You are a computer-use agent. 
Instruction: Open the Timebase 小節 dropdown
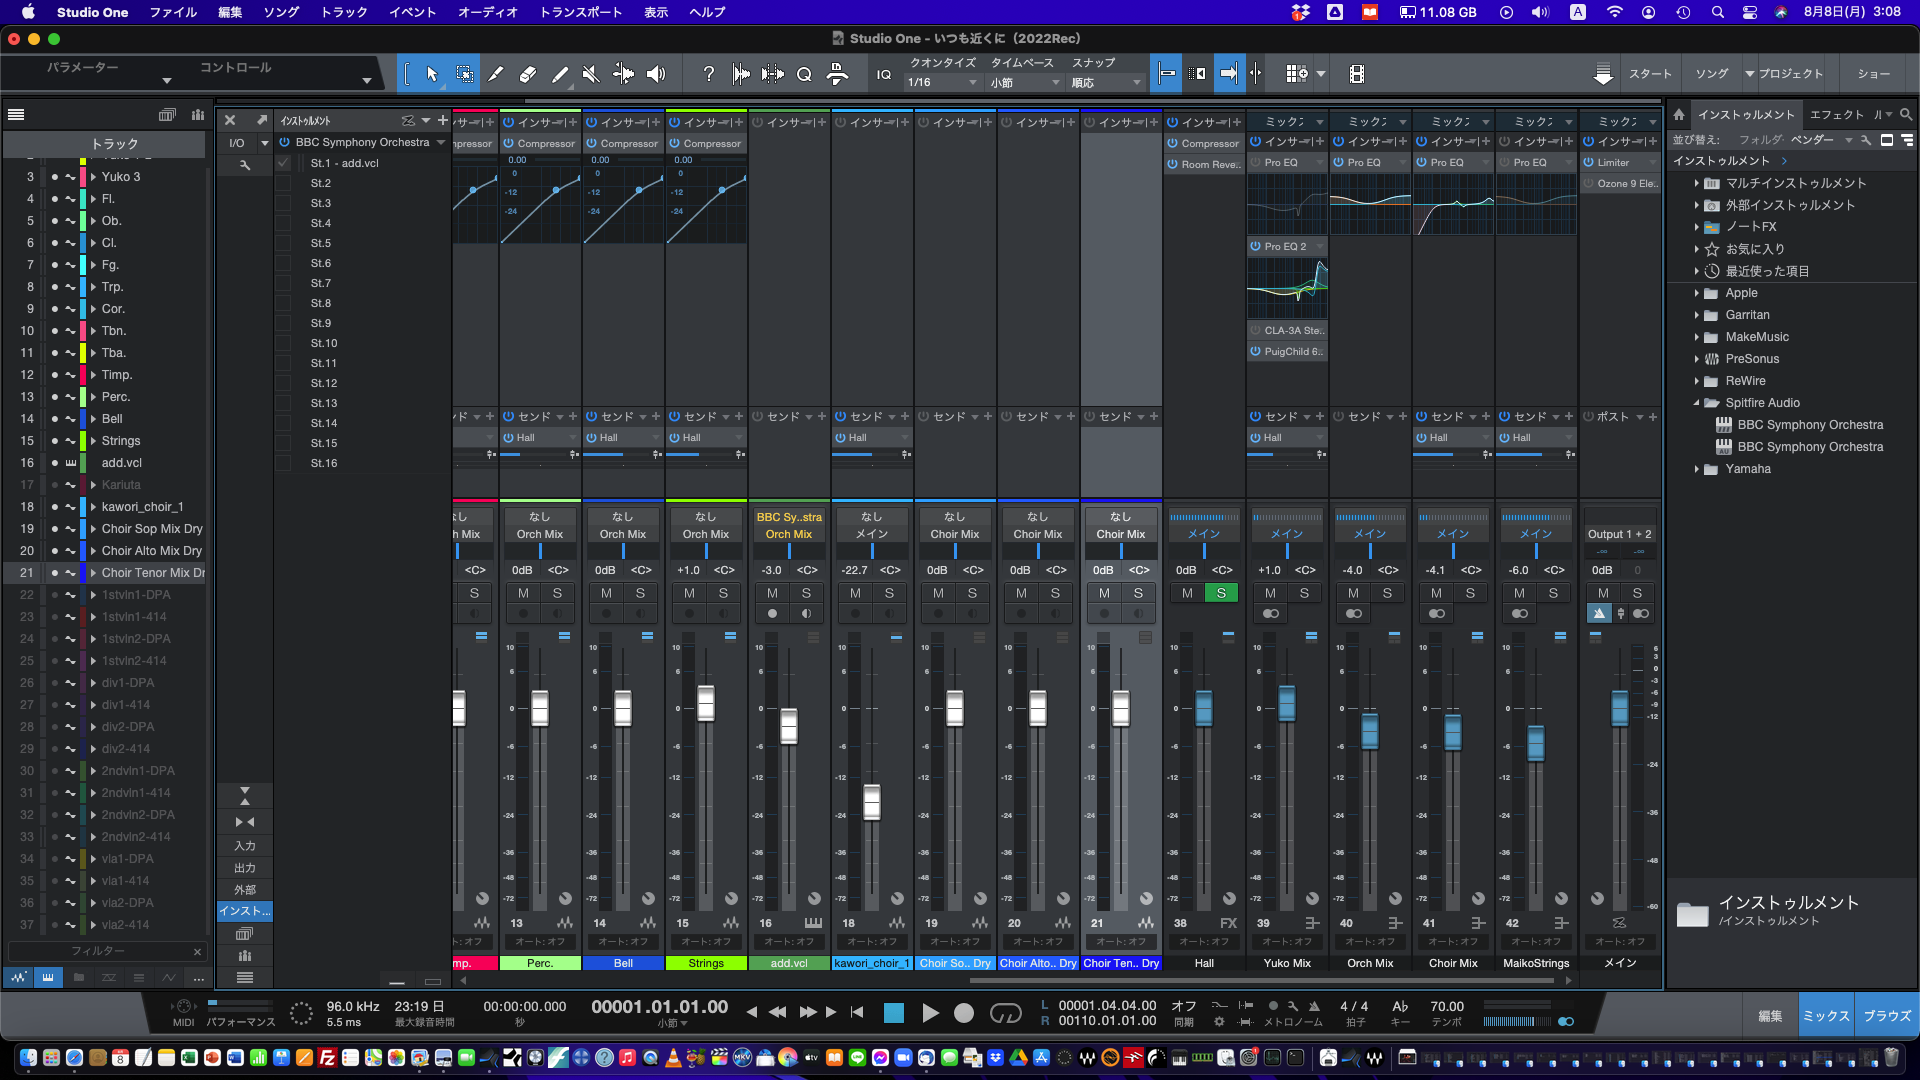click(x=1025, y=83)
